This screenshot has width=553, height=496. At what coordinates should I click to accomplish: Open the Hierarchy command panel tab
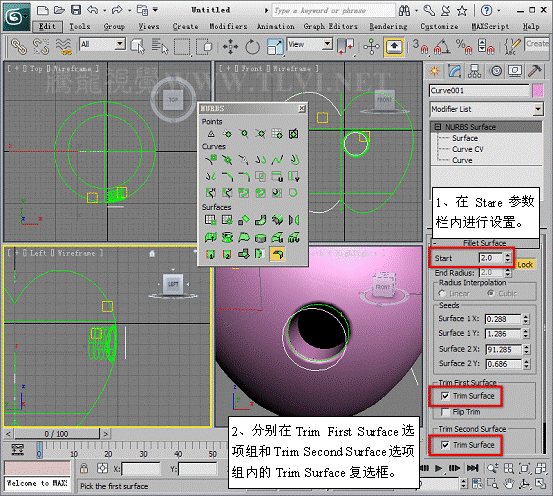475,71
